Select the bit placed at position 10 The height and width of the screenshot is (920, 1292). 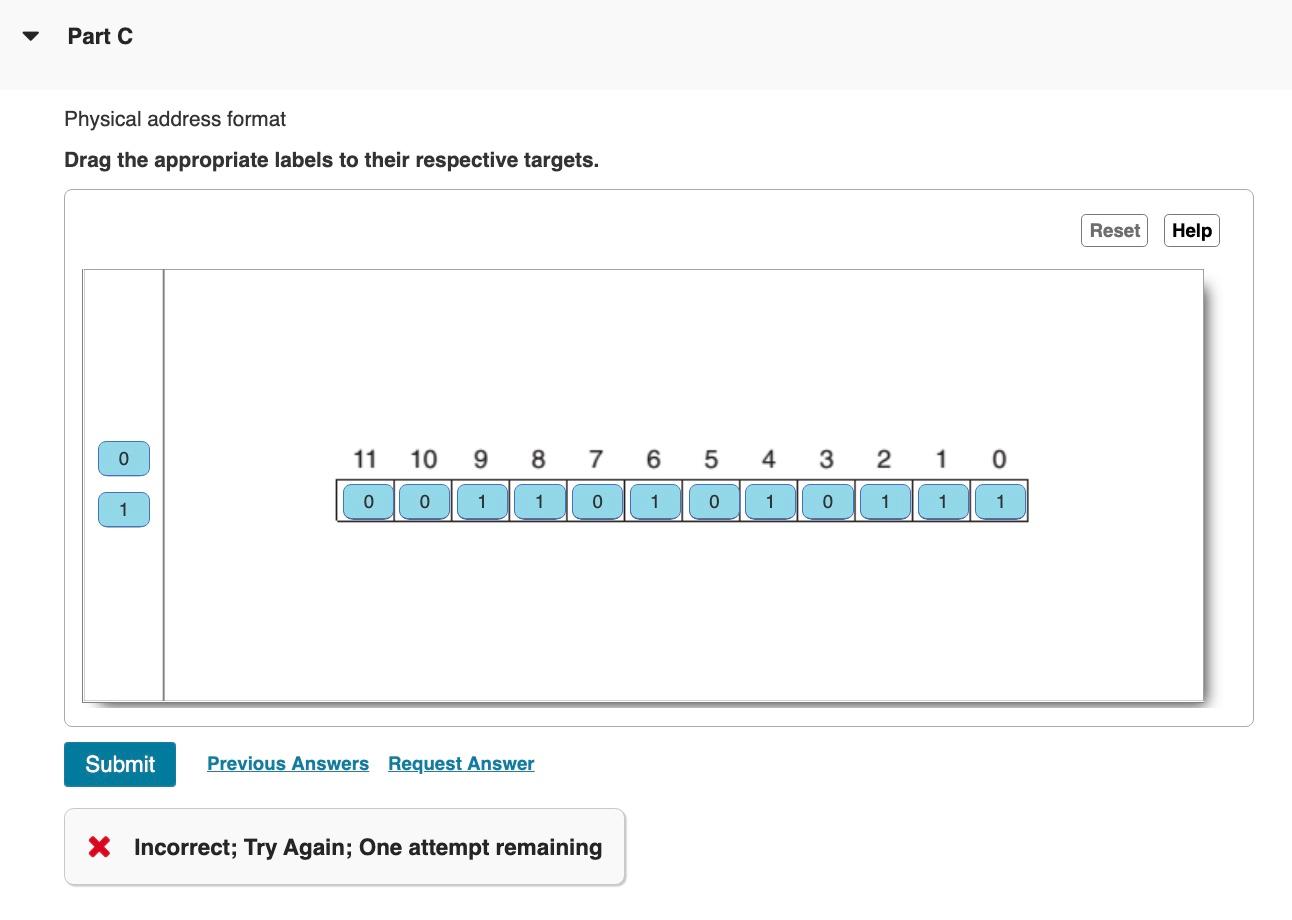[424, 501]
